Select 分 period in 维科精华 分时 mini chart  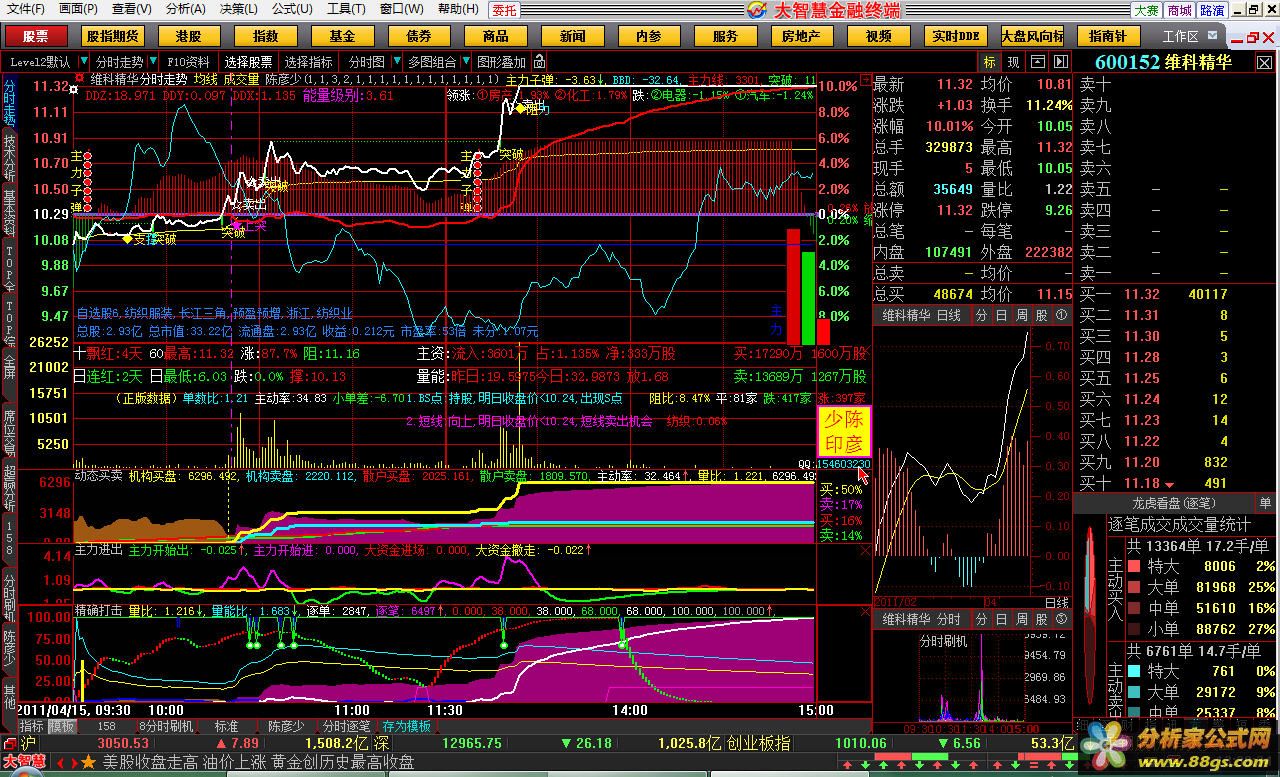[x=980, y=620]
